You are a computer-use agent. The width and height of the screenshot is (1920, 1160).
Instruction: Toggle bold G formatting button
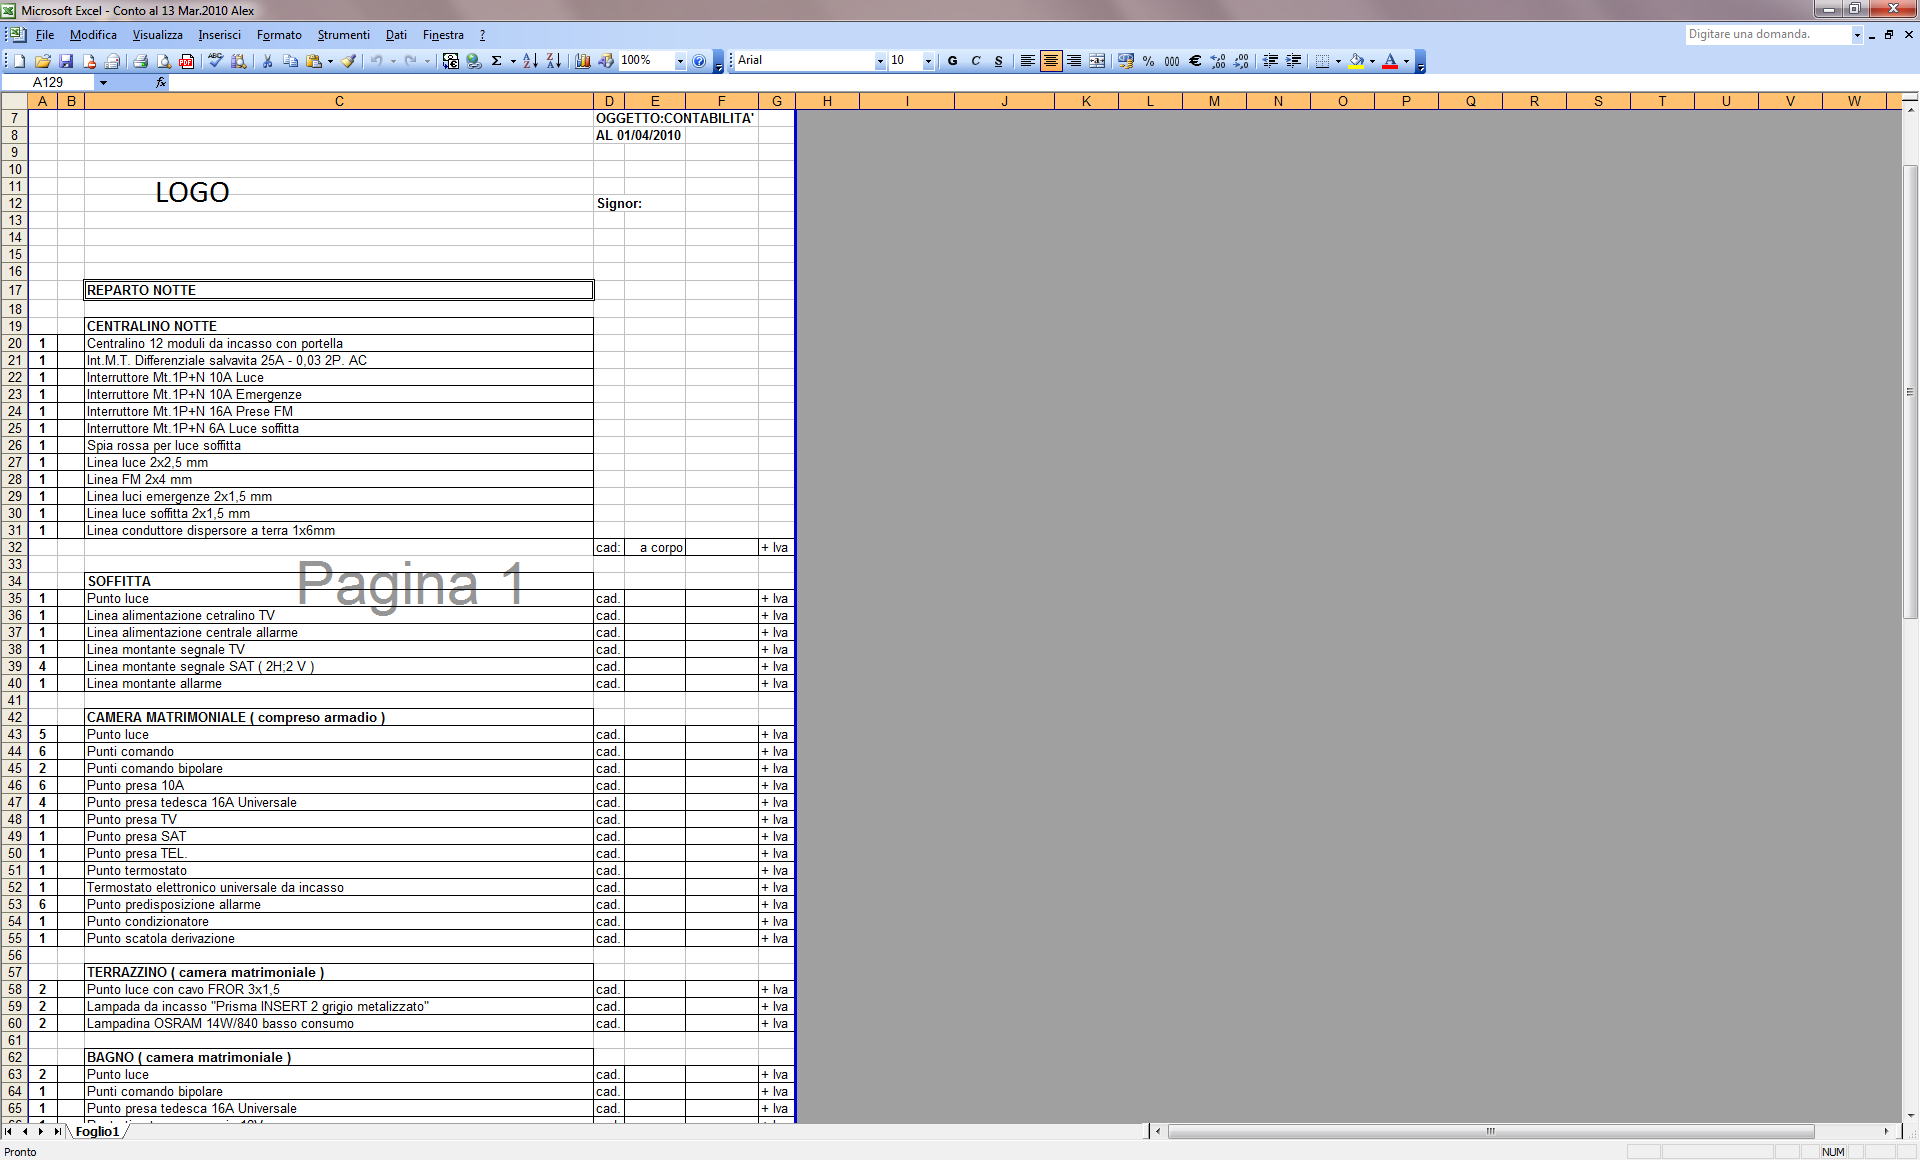pyautogui.click(x=952, y=61)
